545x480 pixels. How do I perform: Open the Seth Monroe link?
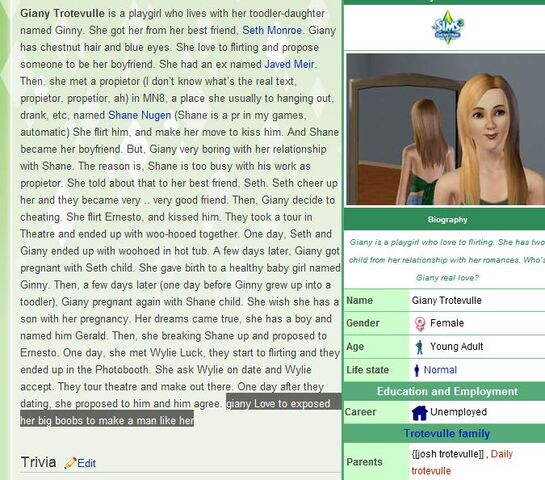click(272, 30)
